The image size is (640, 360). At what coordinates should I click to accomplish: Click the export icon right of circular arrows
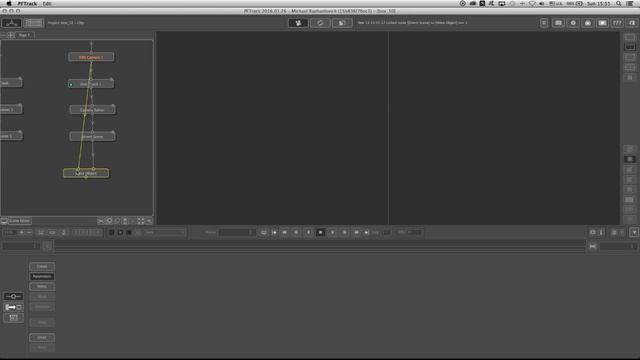[x=342, y=23]
